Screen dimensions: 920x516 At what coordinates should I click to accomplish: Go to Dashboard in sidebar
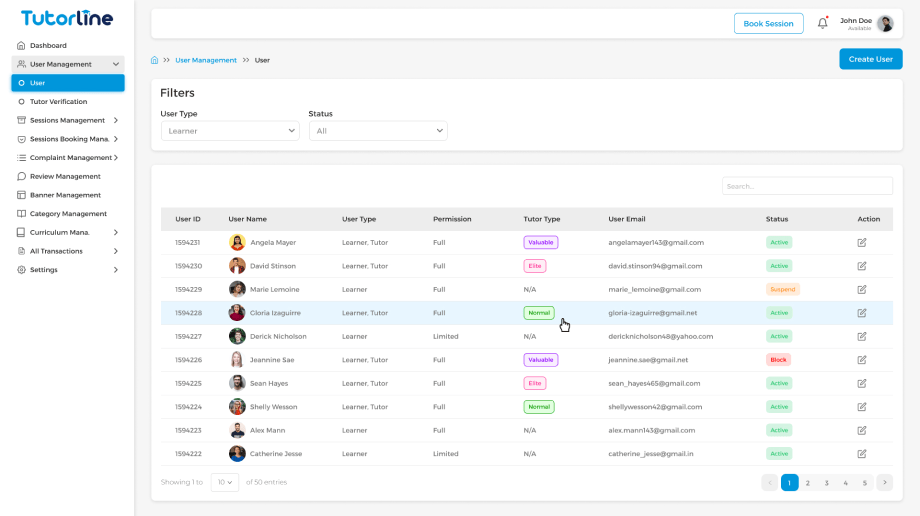coord(48,46)
